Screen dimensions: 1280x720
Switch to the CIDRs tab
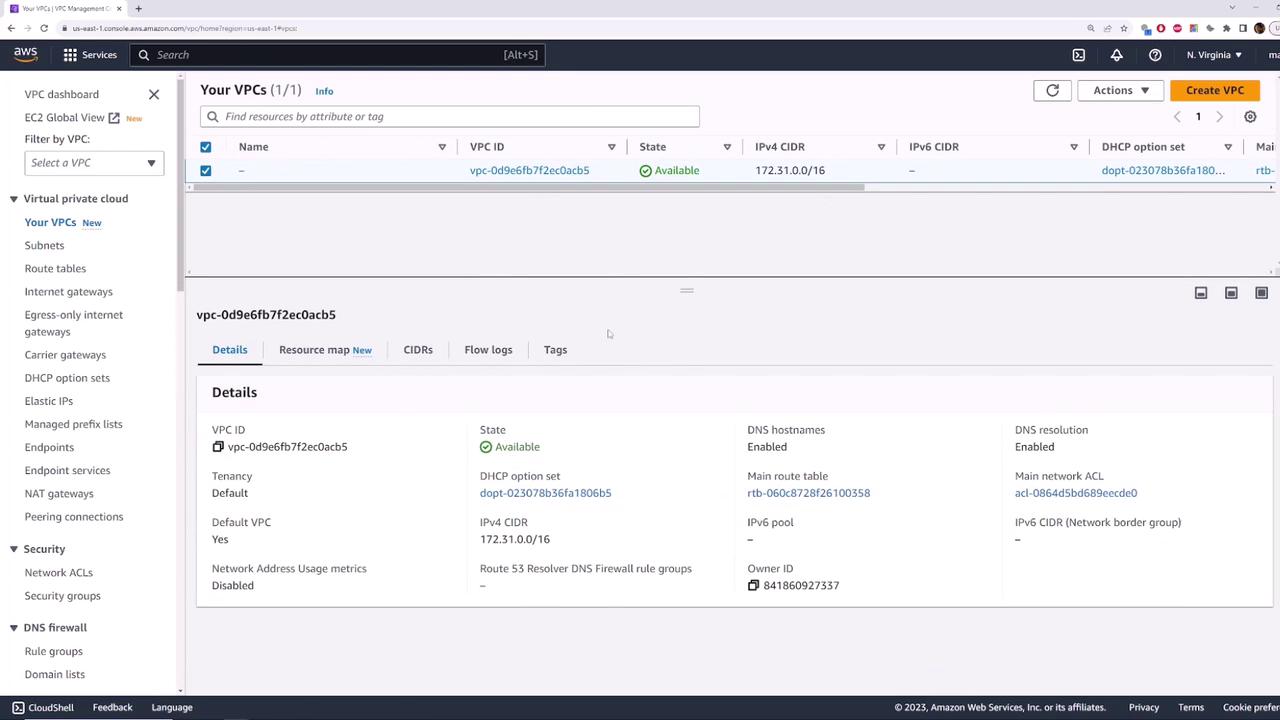418,350
